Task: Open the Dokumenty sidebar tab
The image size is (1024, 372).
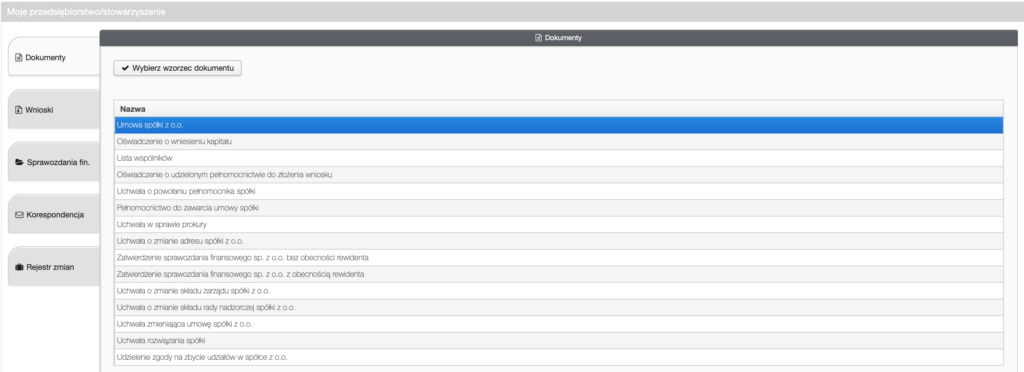Action: pyautogui.click(x=54, y=57)
